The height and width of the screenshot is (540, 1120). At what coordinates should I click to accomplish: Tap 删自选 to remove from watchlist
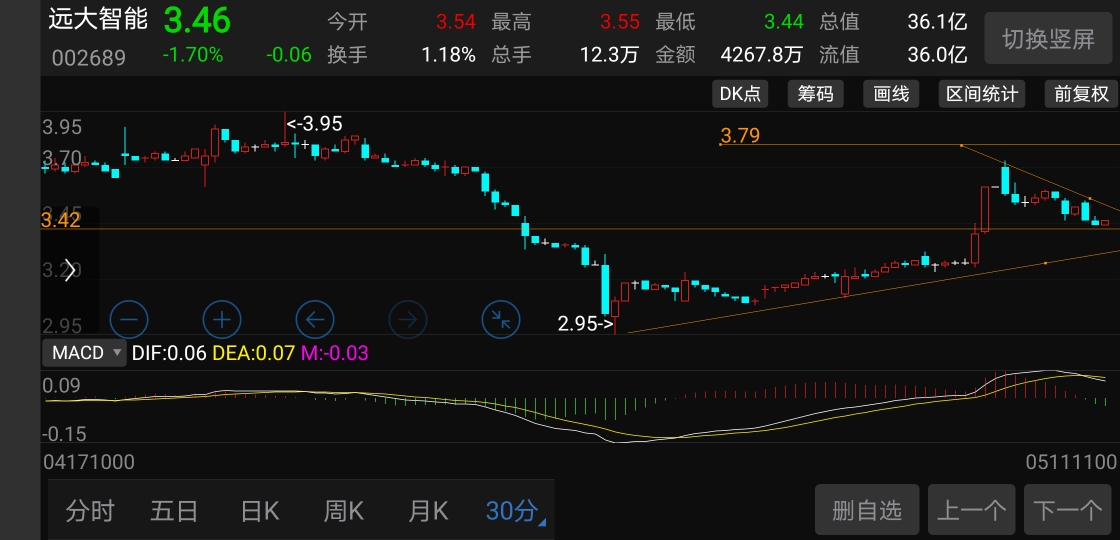pyautogui.click(x=867, y=510)
